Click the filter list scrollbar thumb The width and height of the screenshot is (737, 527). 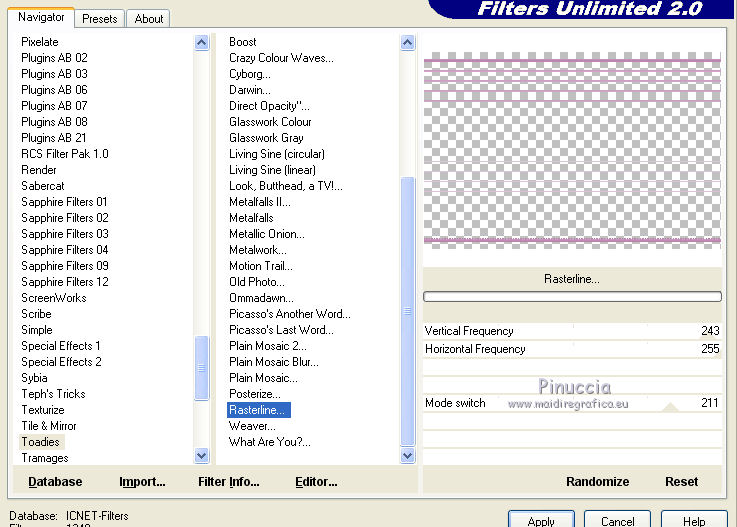[408, 311]
